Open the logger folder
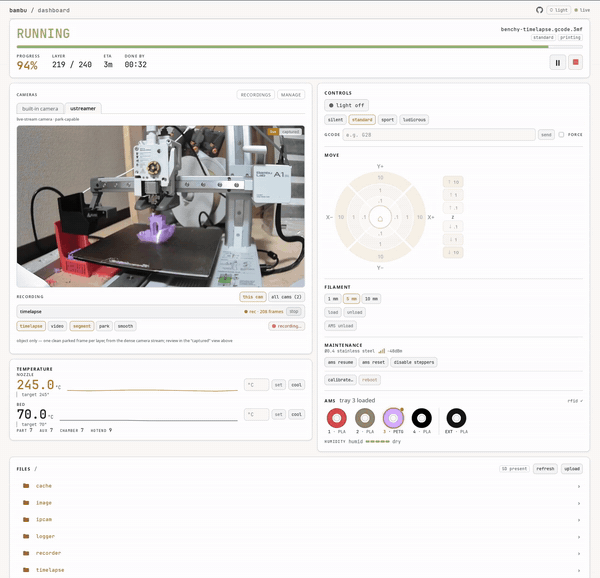The image size is (600, 578). [x=45, y=536]
